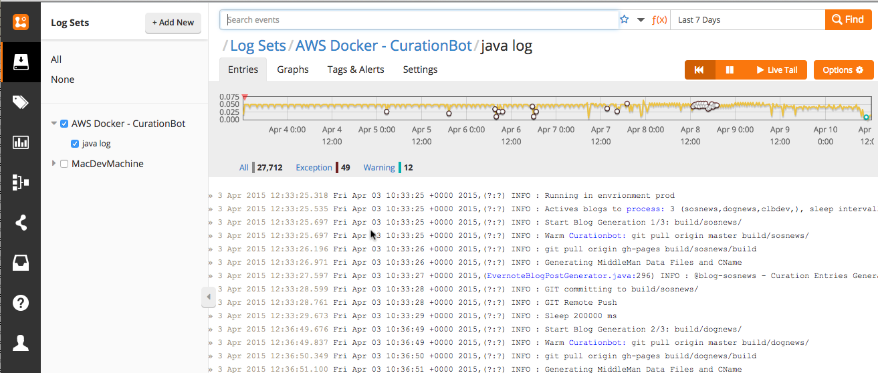Uncheck AWS Docker - CurationBot checkbox
Screen dimensions: 878x373
point(64,124)
